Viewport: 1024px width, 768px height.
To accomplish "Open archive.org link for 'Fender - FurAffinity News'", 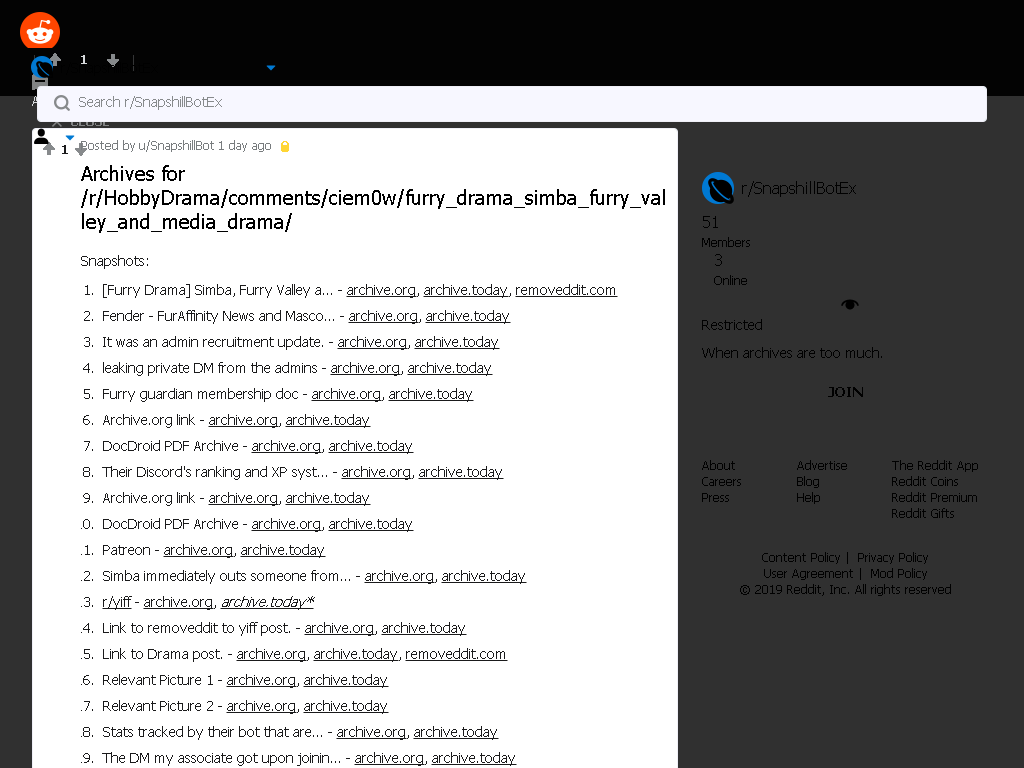I will (x=383, y=316).
